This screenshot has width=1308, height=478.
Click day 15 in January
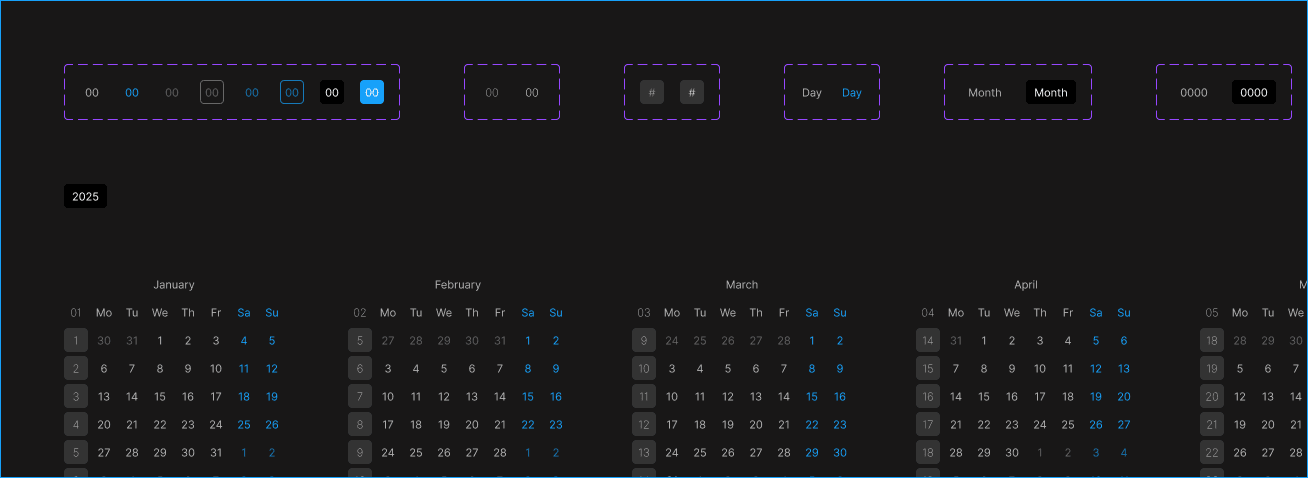(x=160, y=397)
